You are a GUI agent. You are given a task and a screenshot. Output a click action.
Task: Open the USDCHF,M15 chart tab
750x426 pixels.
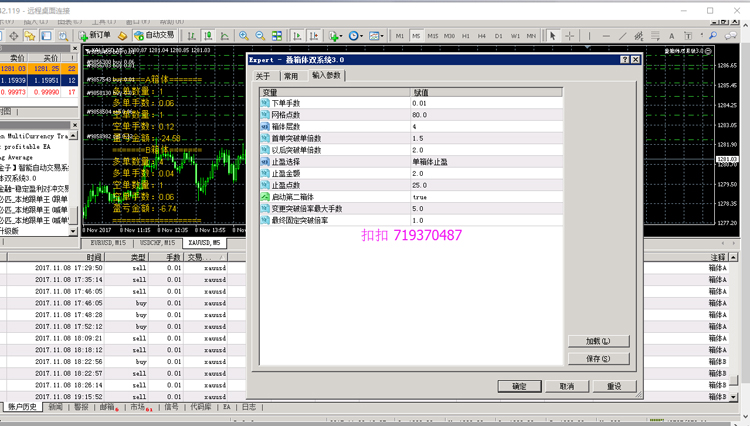tap(157, 243)
